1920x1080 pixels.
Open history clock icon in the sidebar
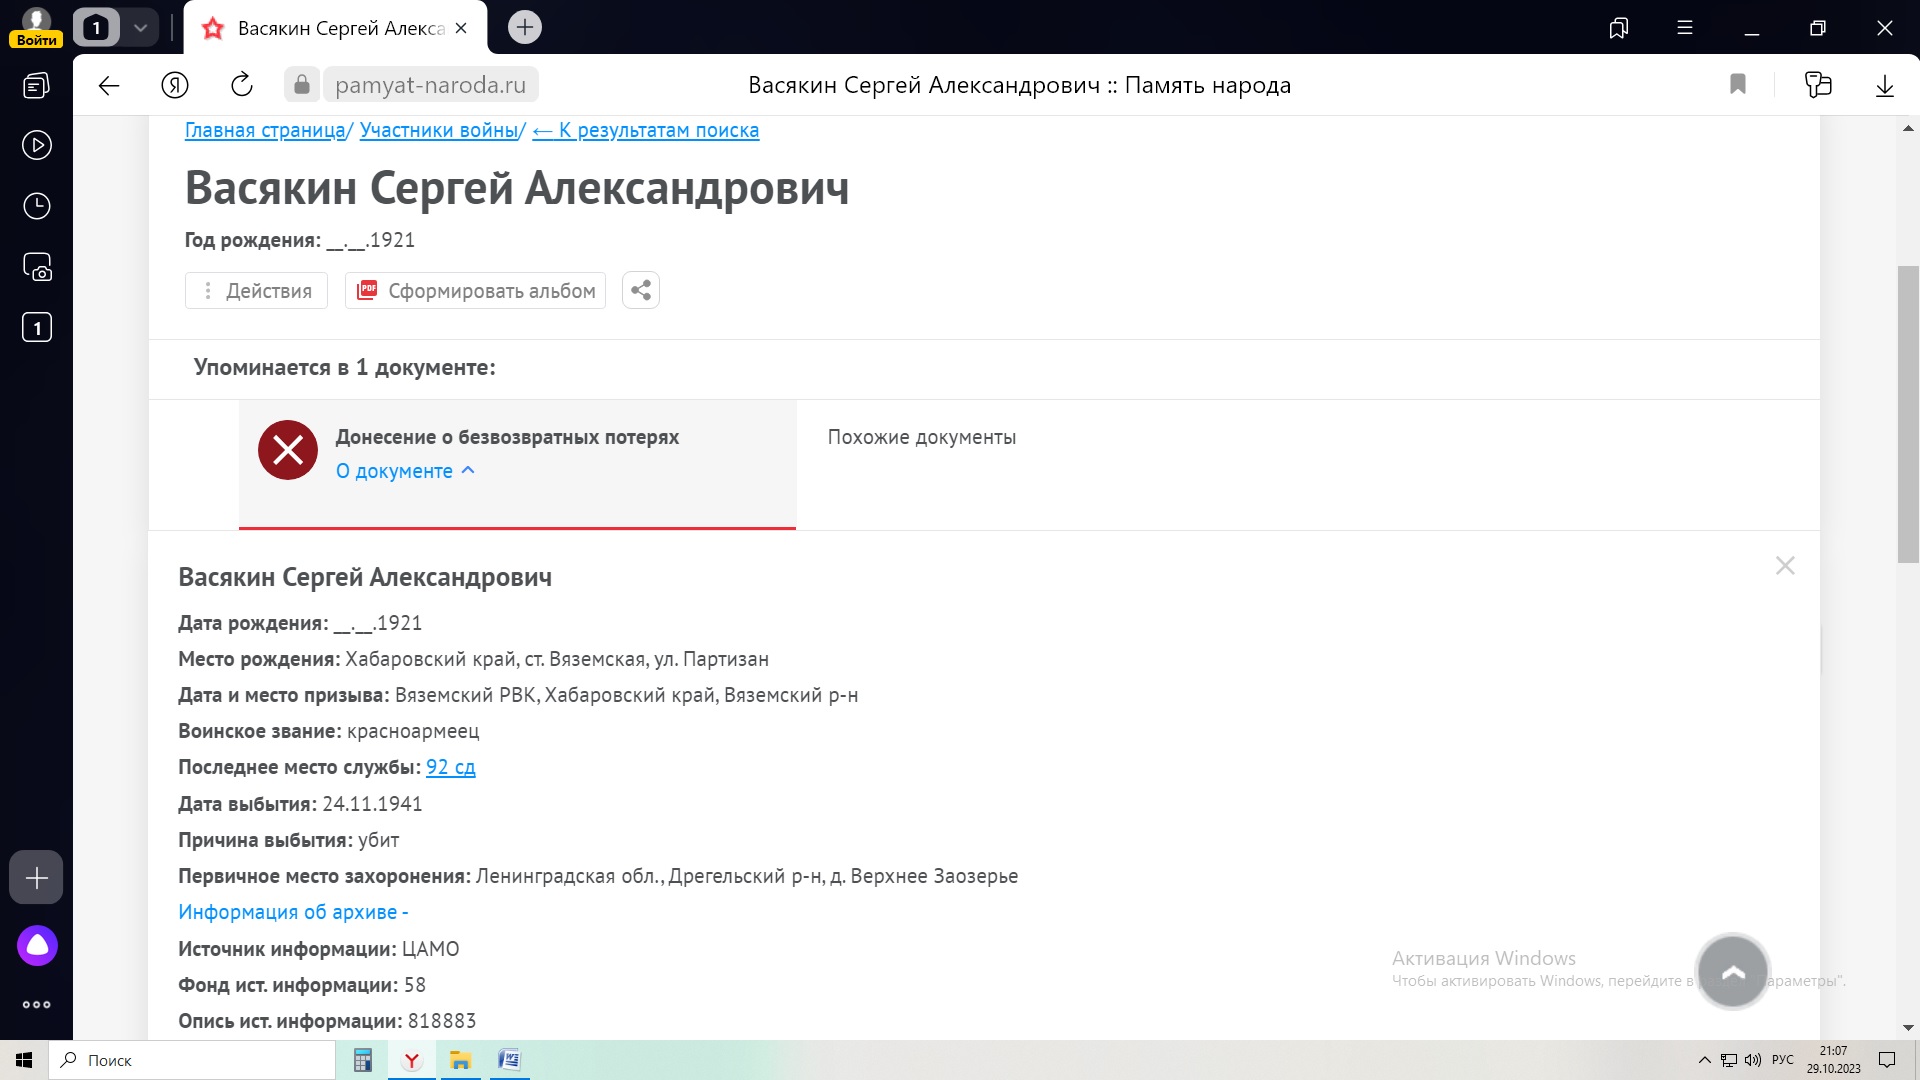(x=37, y=206)
